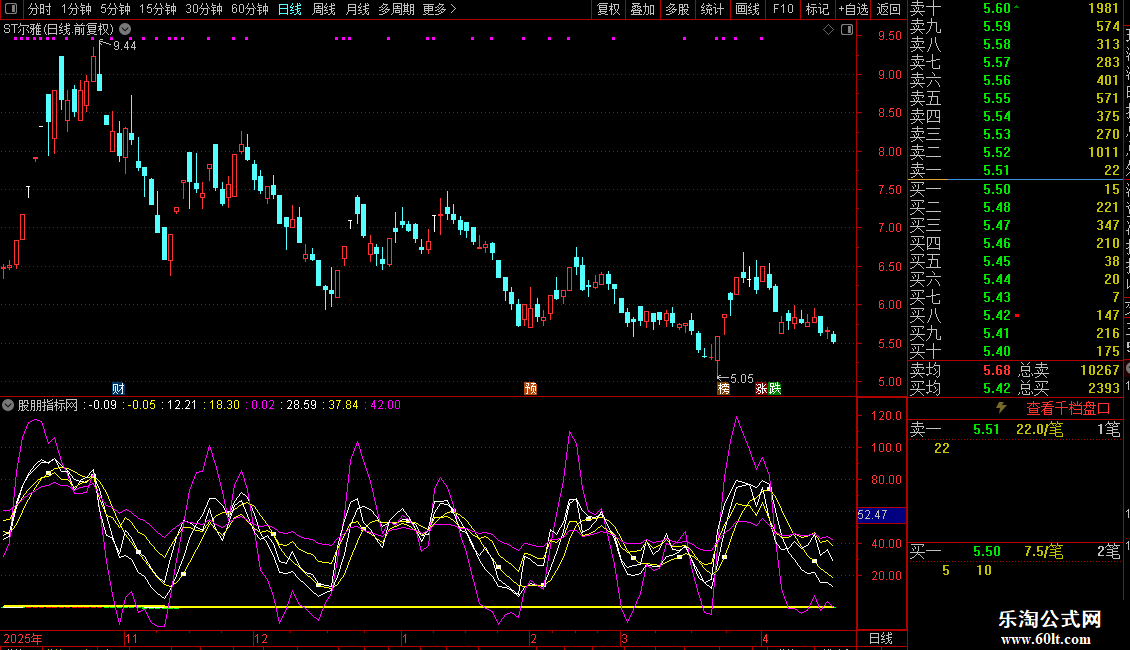Image resolution: width=1130 pixels, height=650 pixels.
Task: Select the 买五 5.45 order row
Action: click(x=1015, y=261)
